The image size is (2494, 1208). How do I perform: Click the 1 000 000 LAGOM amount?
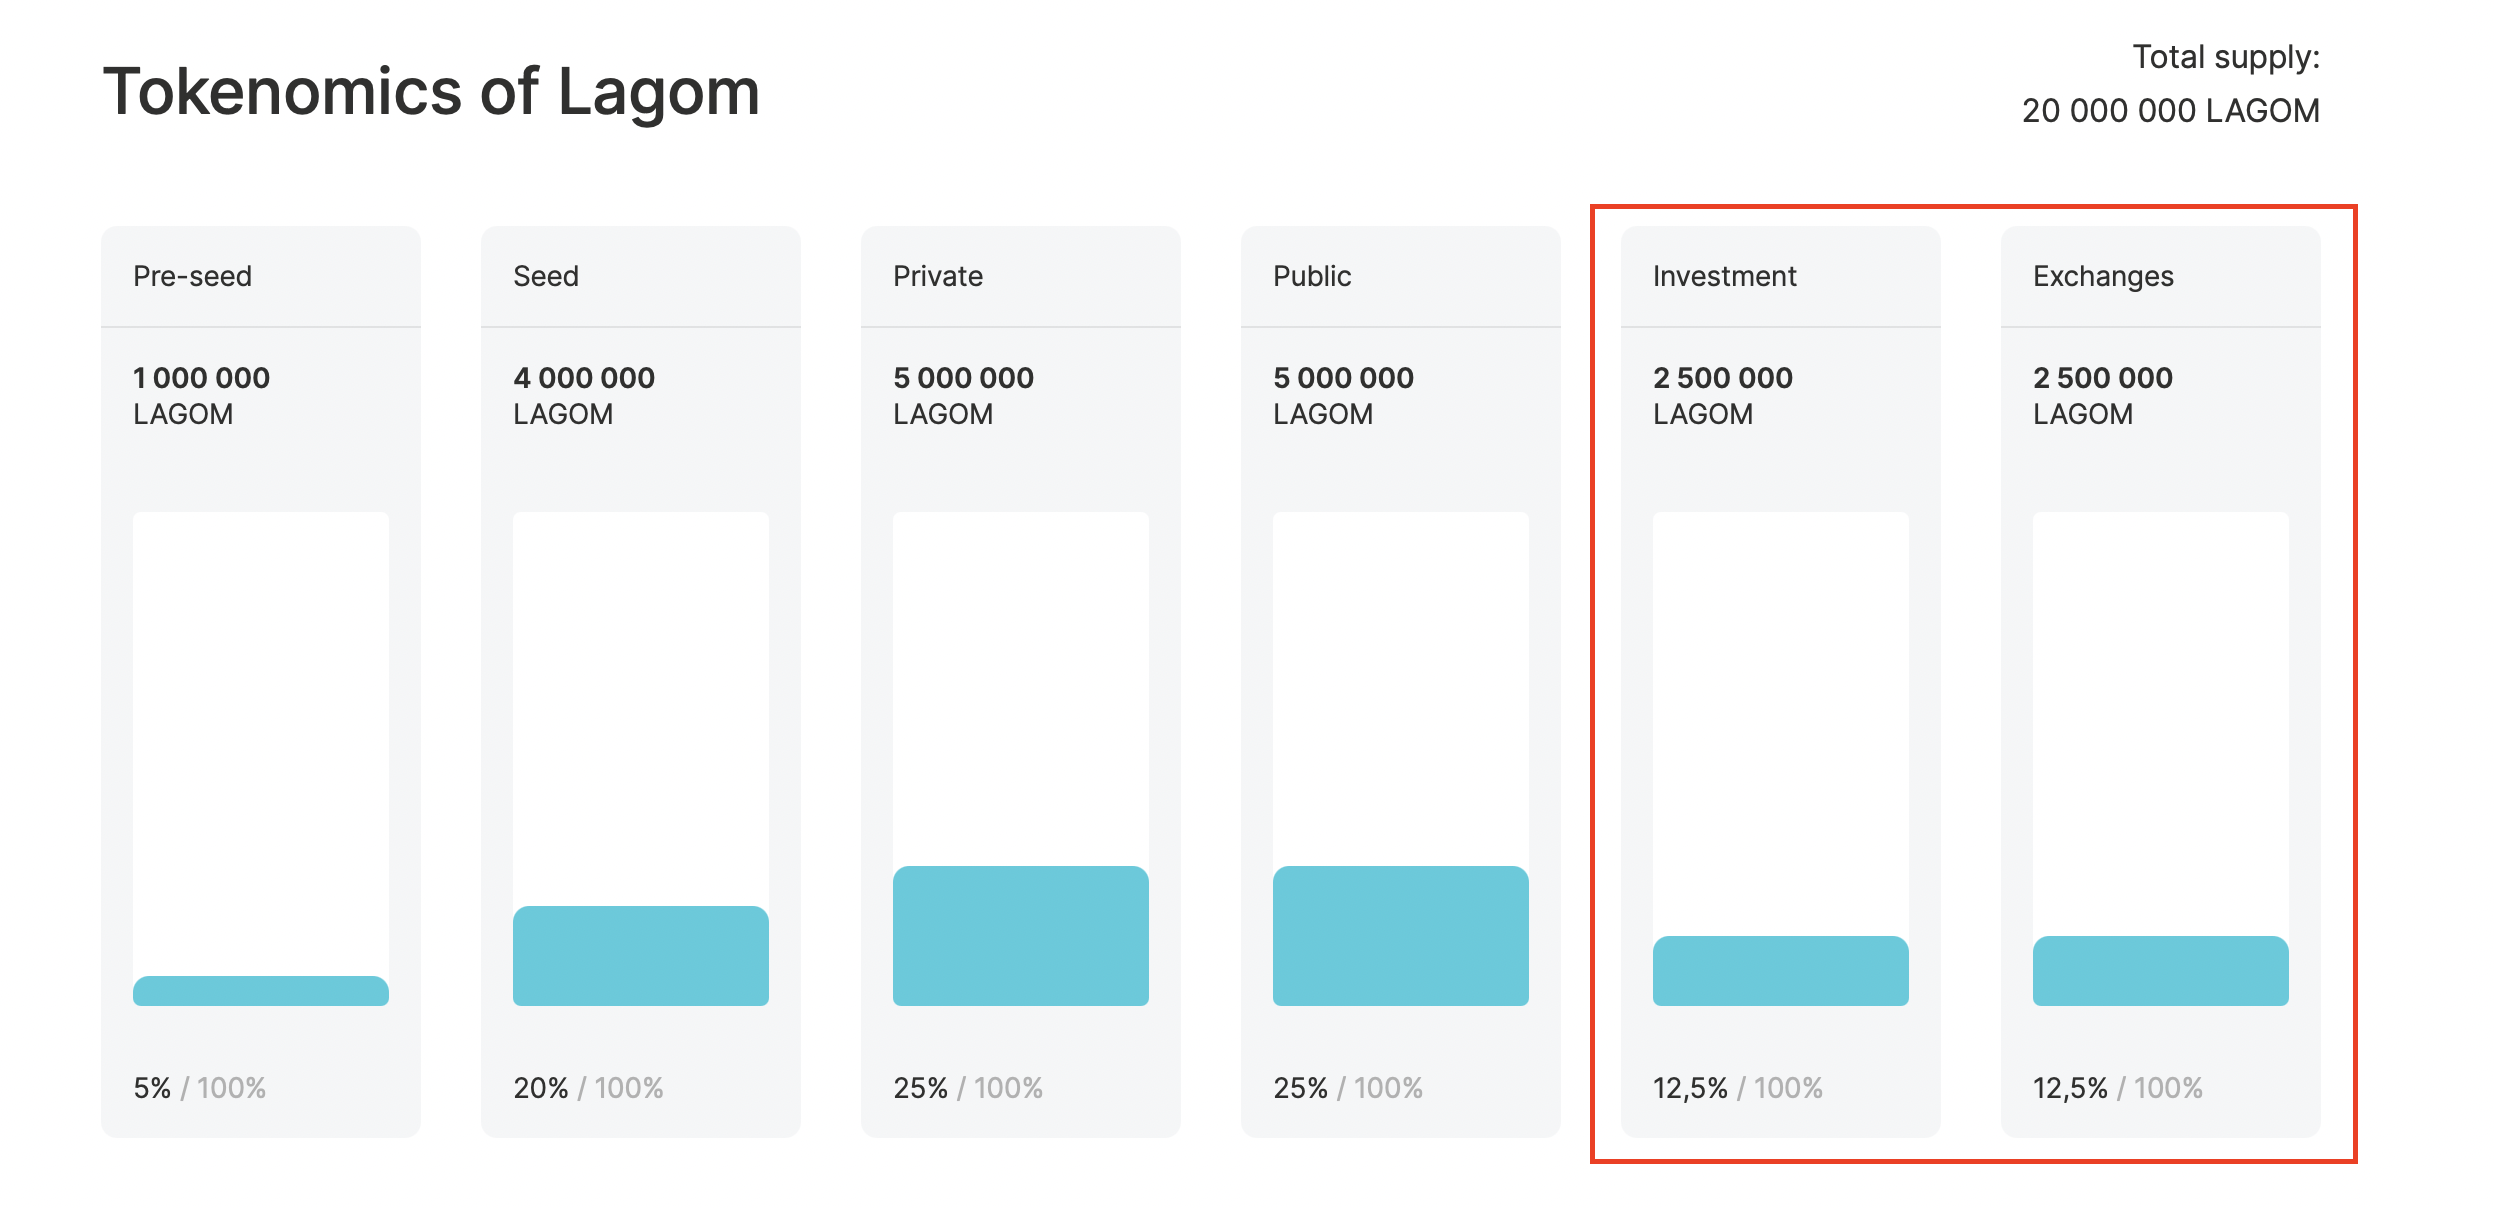tap(201, 395)
